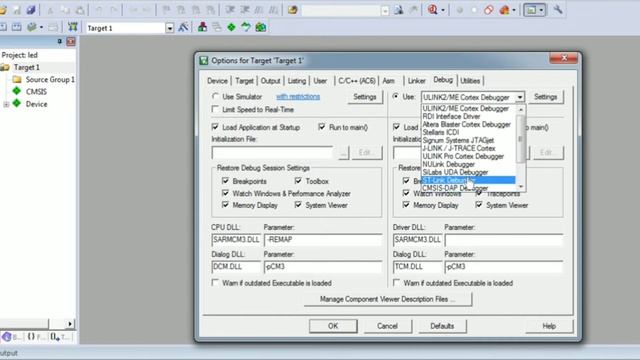The image size is (640, 360).
Task: Click the Device component diamond icon
Action: 17,103
